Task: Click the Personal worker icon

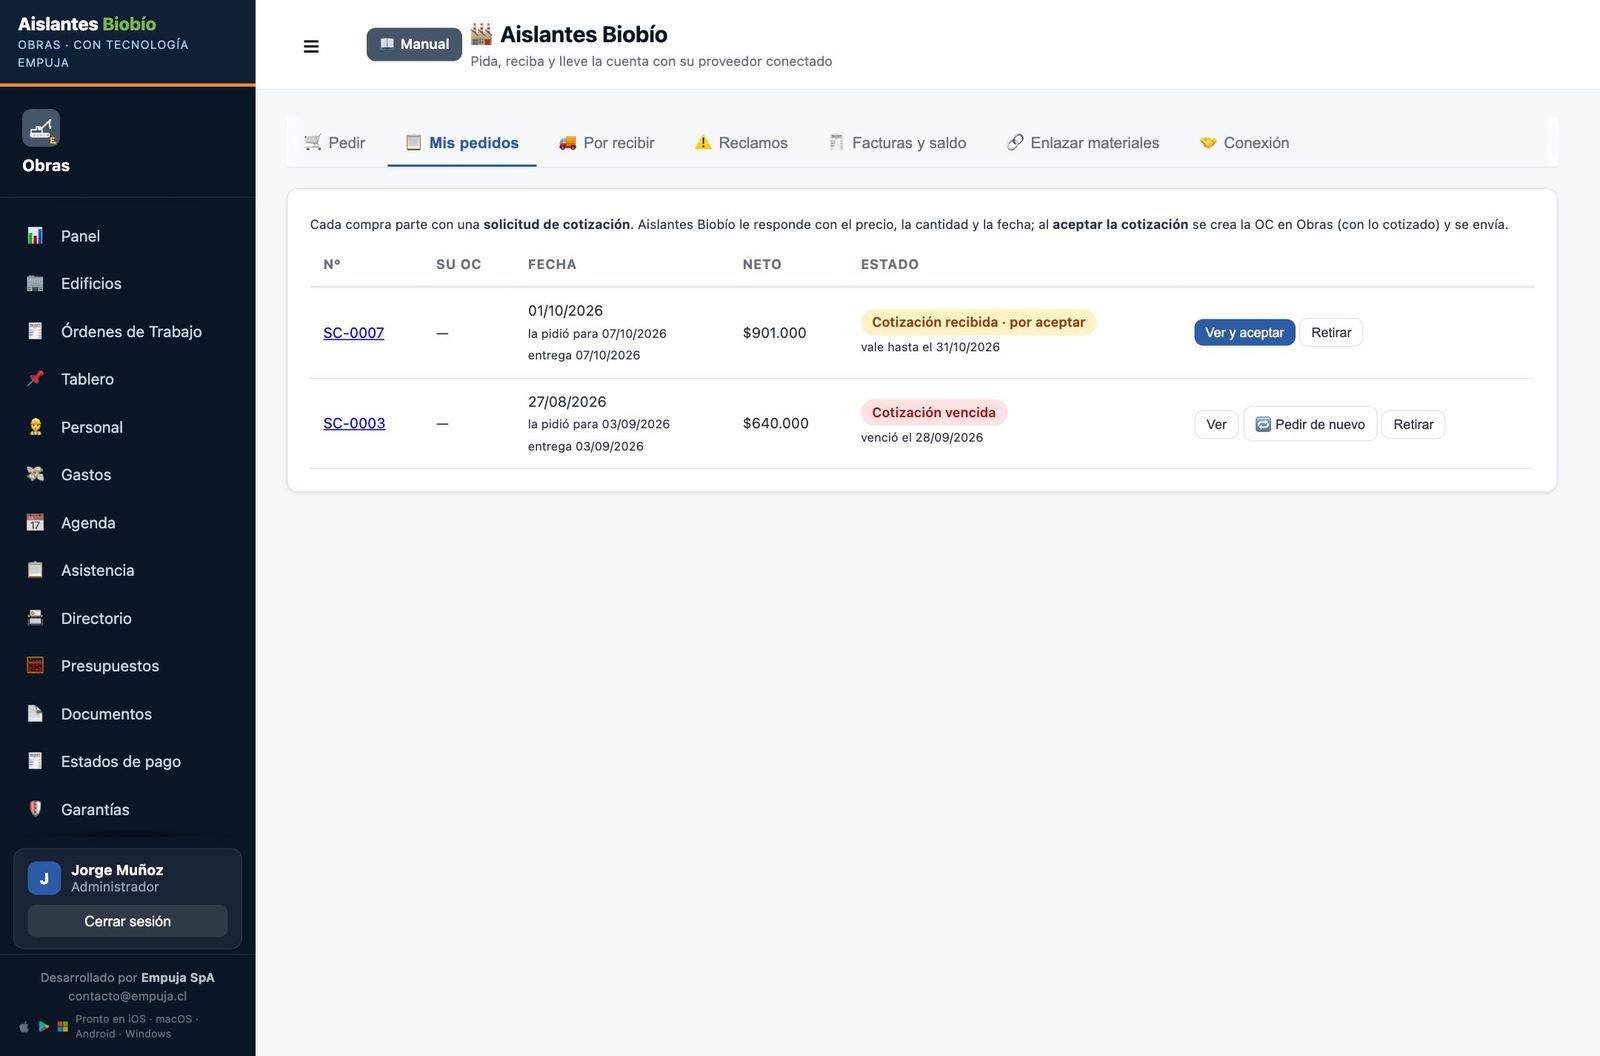Action: pos(35,427)
